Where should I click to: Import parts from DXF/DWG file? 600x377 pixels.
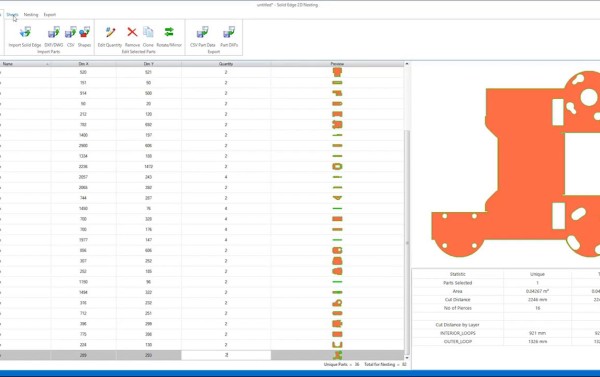click(54, 32)
